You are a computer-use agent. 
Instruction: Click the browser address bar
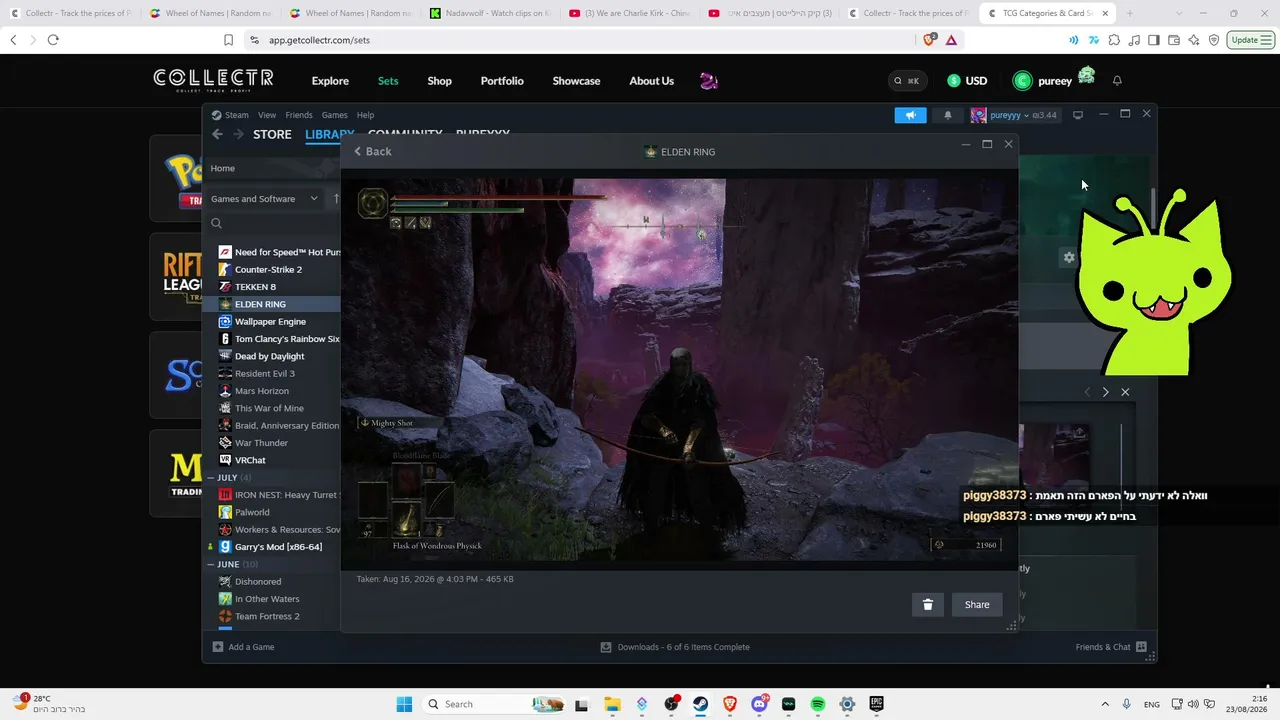click(x=580, y=40)
